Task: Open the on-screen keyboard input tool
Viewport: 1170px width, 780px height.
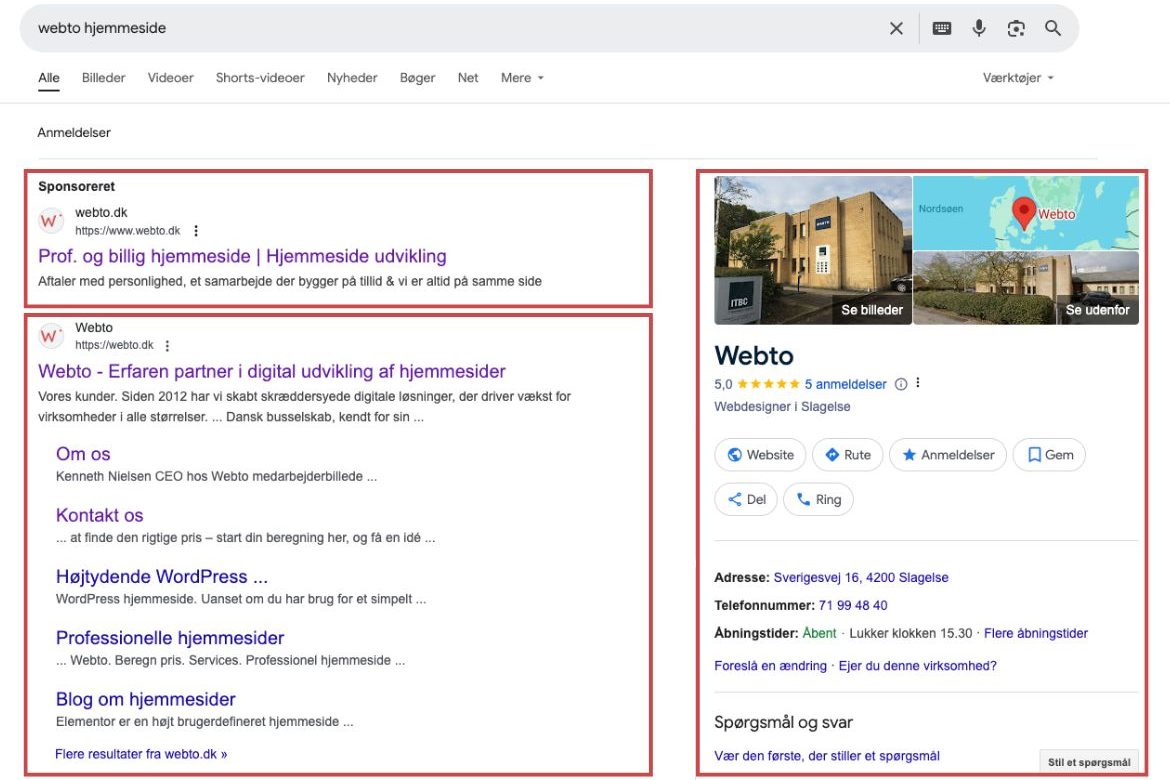Action: pyautogui.click(x=942, y=28)
